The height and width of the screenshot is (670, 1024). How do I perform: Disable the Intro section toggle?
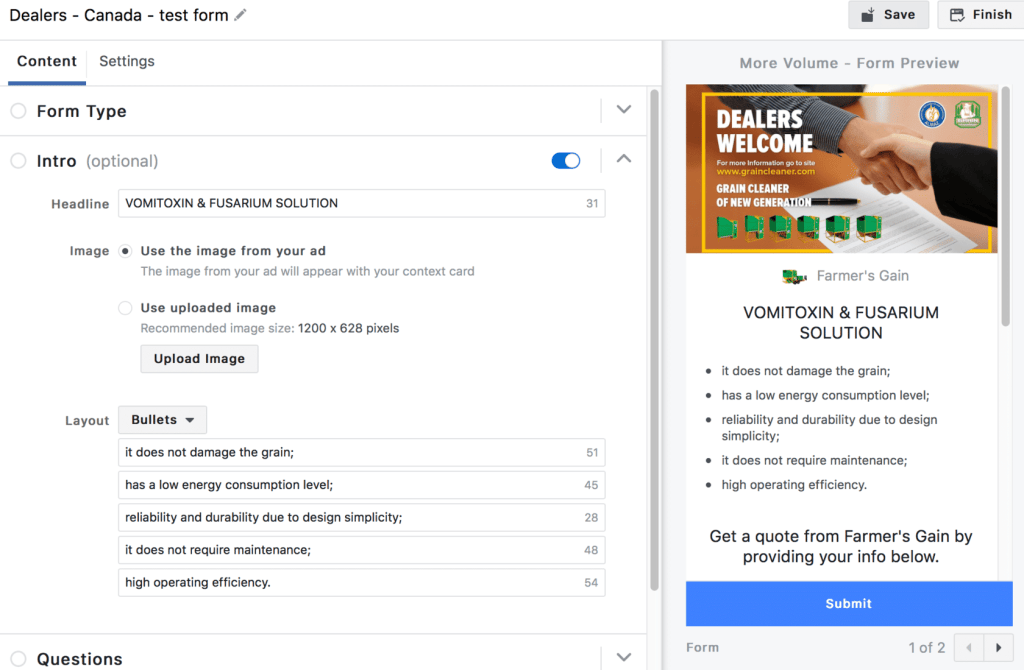coord(565,160)
